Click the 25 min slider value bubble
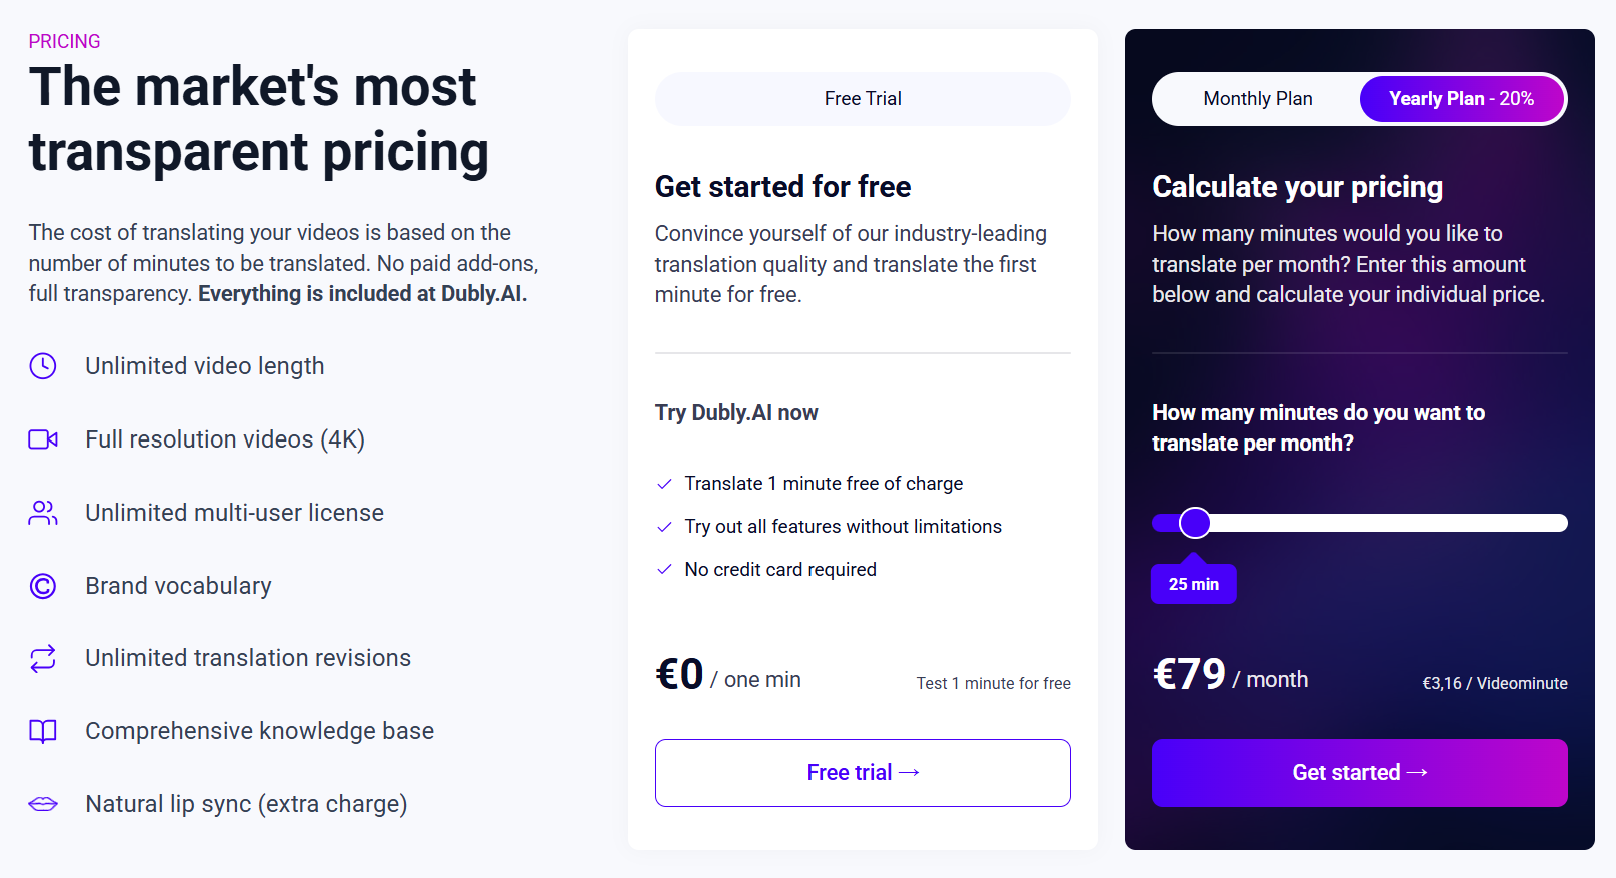Image resolution: width=1616 pixels, height=878 pixels. coord(1194,585)
